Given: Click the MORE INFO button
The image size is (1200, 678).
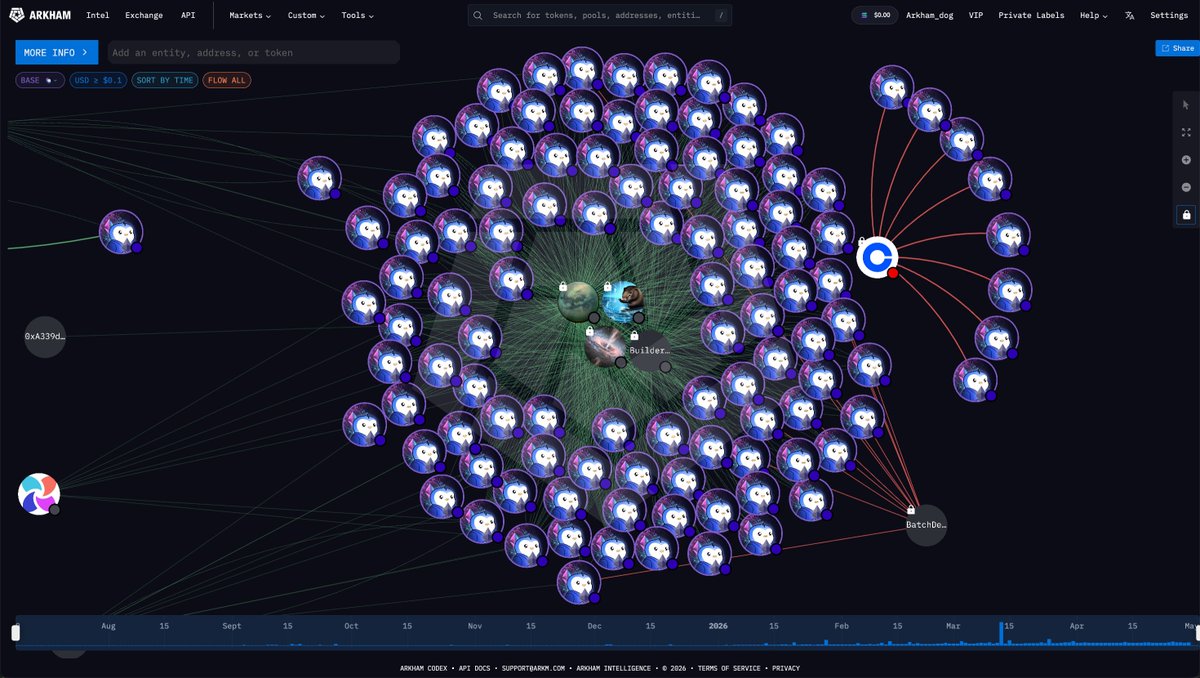Looking at the screenshot, I should tap(57, 52).
